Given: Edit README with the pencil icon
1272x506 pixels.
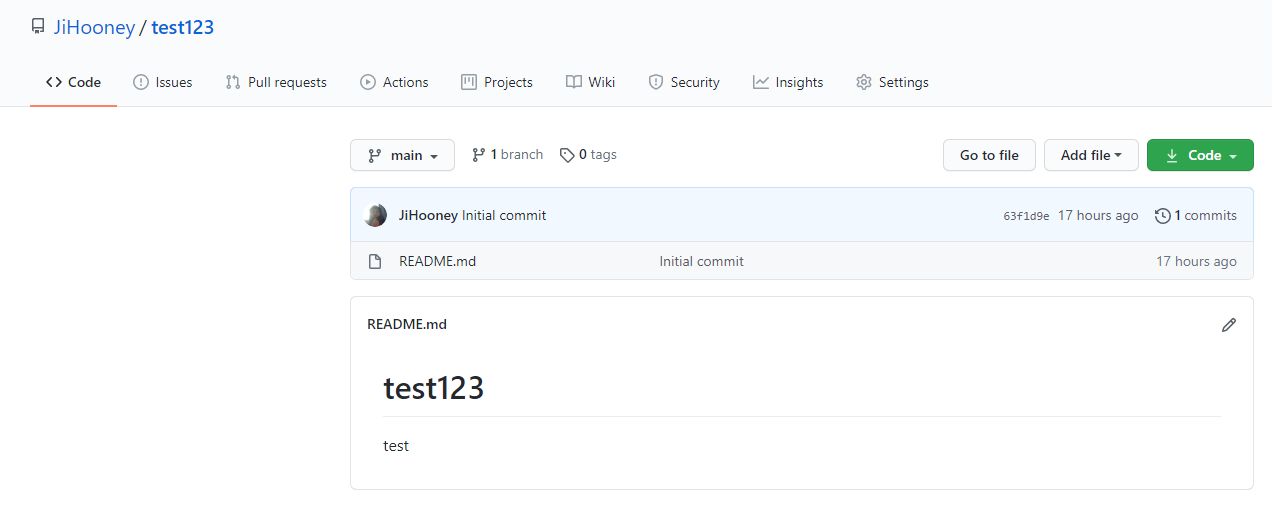Looking at the screenshot, I should point(1229,325).
